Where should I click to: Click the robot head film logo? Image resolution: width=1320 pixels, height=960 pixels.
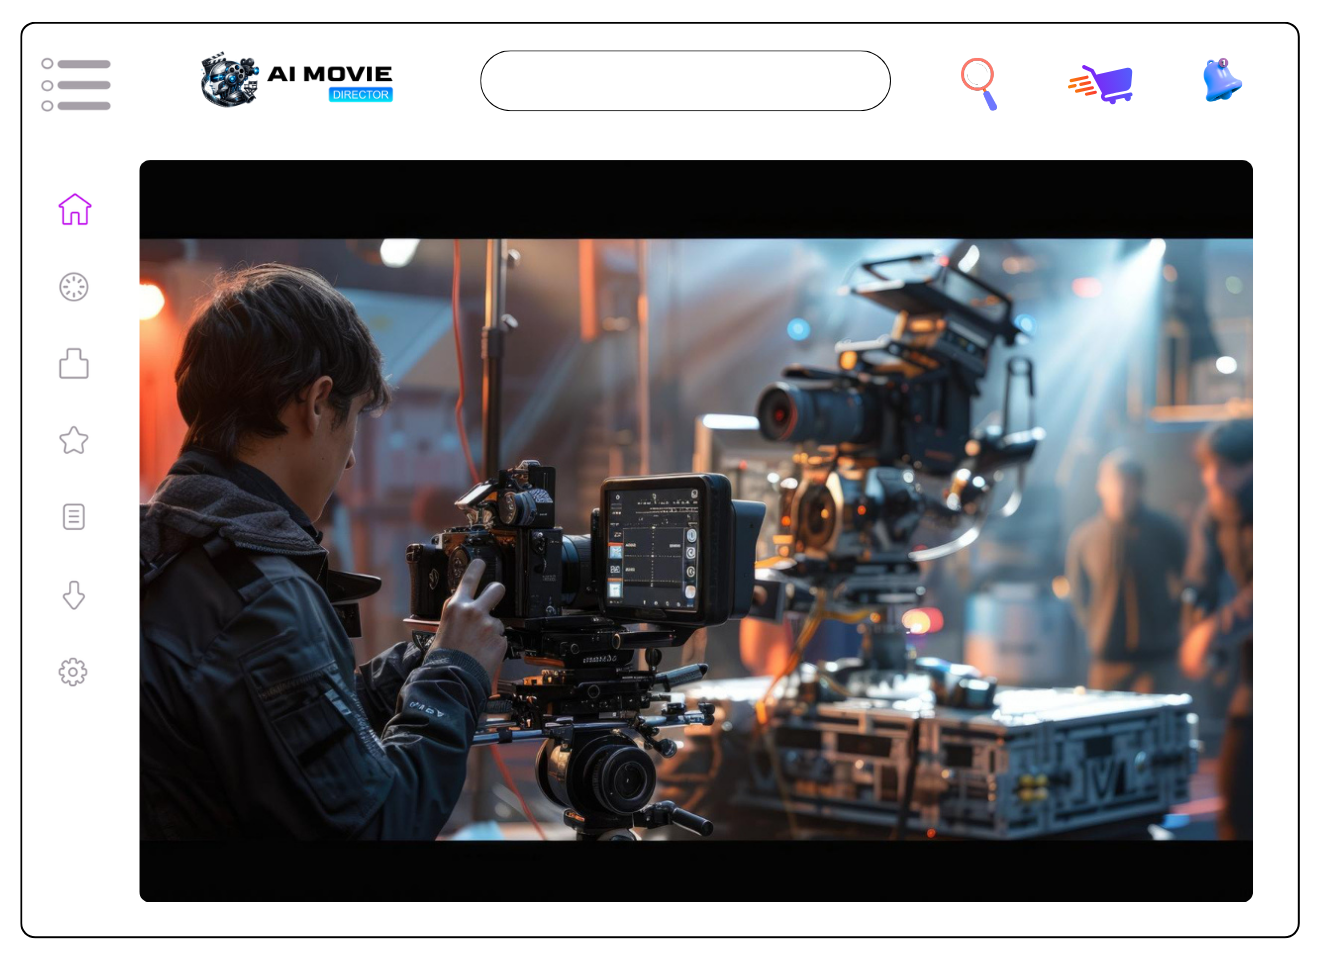point(229,80)
